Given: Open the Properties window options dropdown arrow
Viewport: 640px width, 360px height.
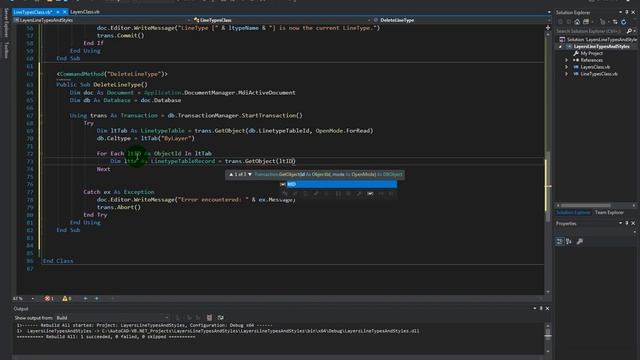Looking at the screenshot, I should [620, 223].
